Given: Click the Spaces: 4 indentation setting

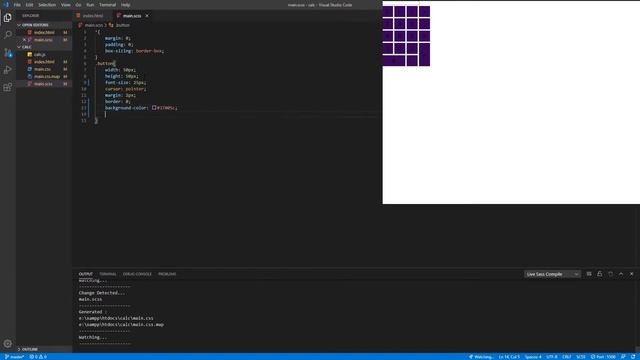Looking at the screenshot, I should (x=533, y=357).
